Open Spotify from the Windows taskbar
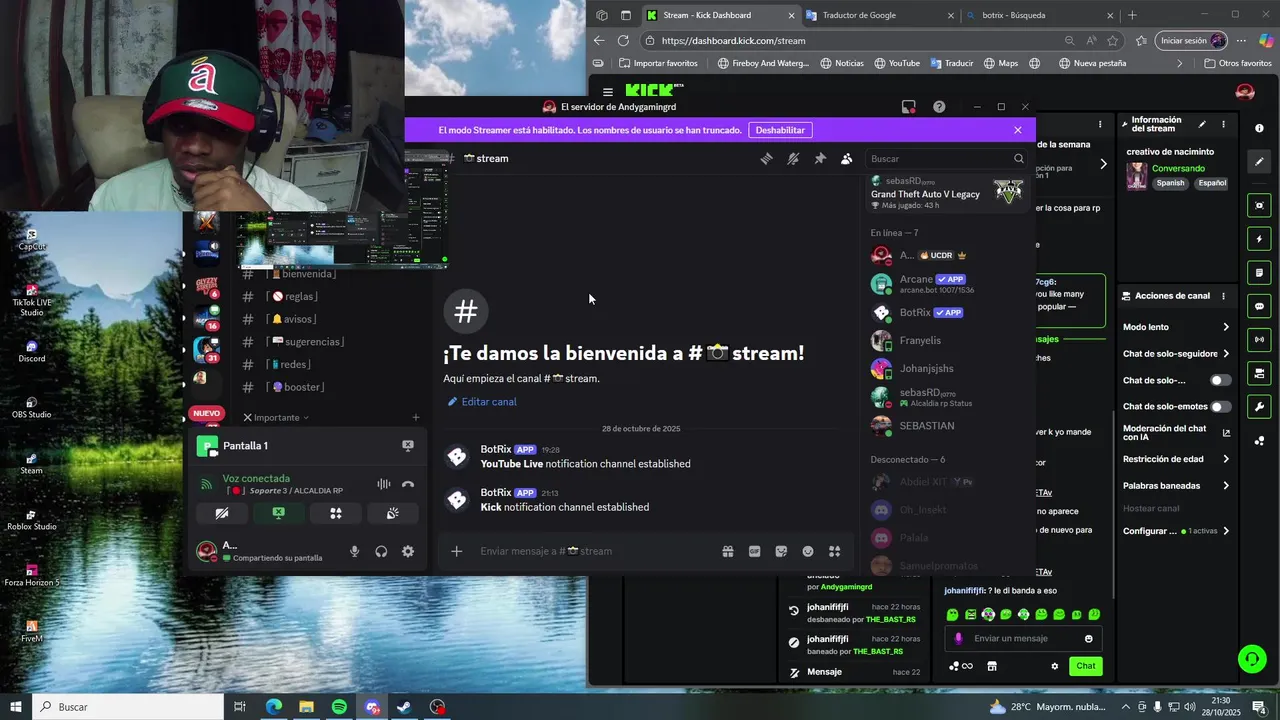Screen dimensions: 1280x720 click(x=339, y=707)
